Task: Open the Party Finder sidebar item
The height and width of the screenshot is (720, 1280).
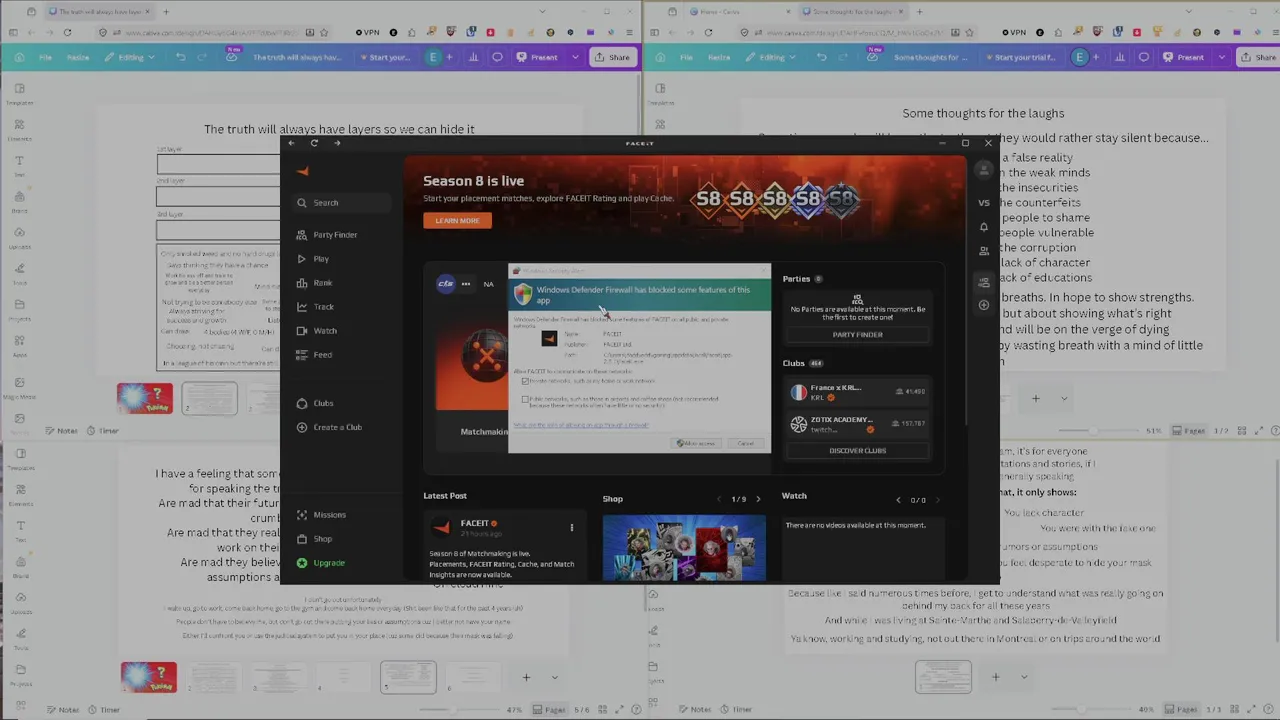Action: pyautogui.click(x=327, y=235)
